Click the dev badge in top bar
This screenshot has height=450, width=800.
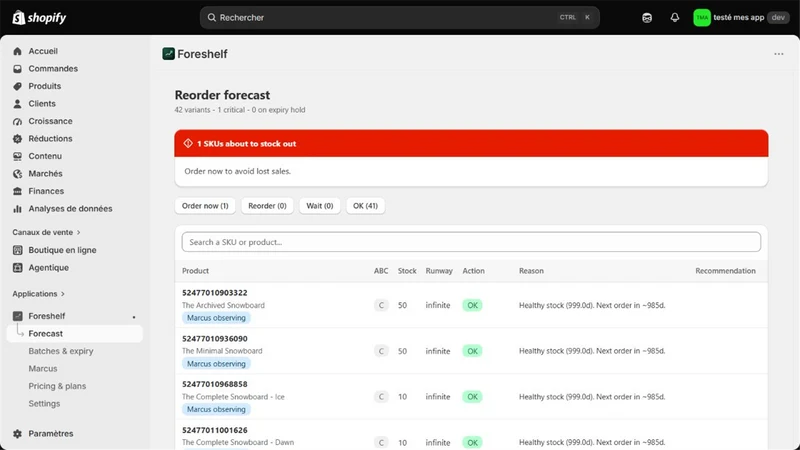pyautogui.click(x=778, y=17)
